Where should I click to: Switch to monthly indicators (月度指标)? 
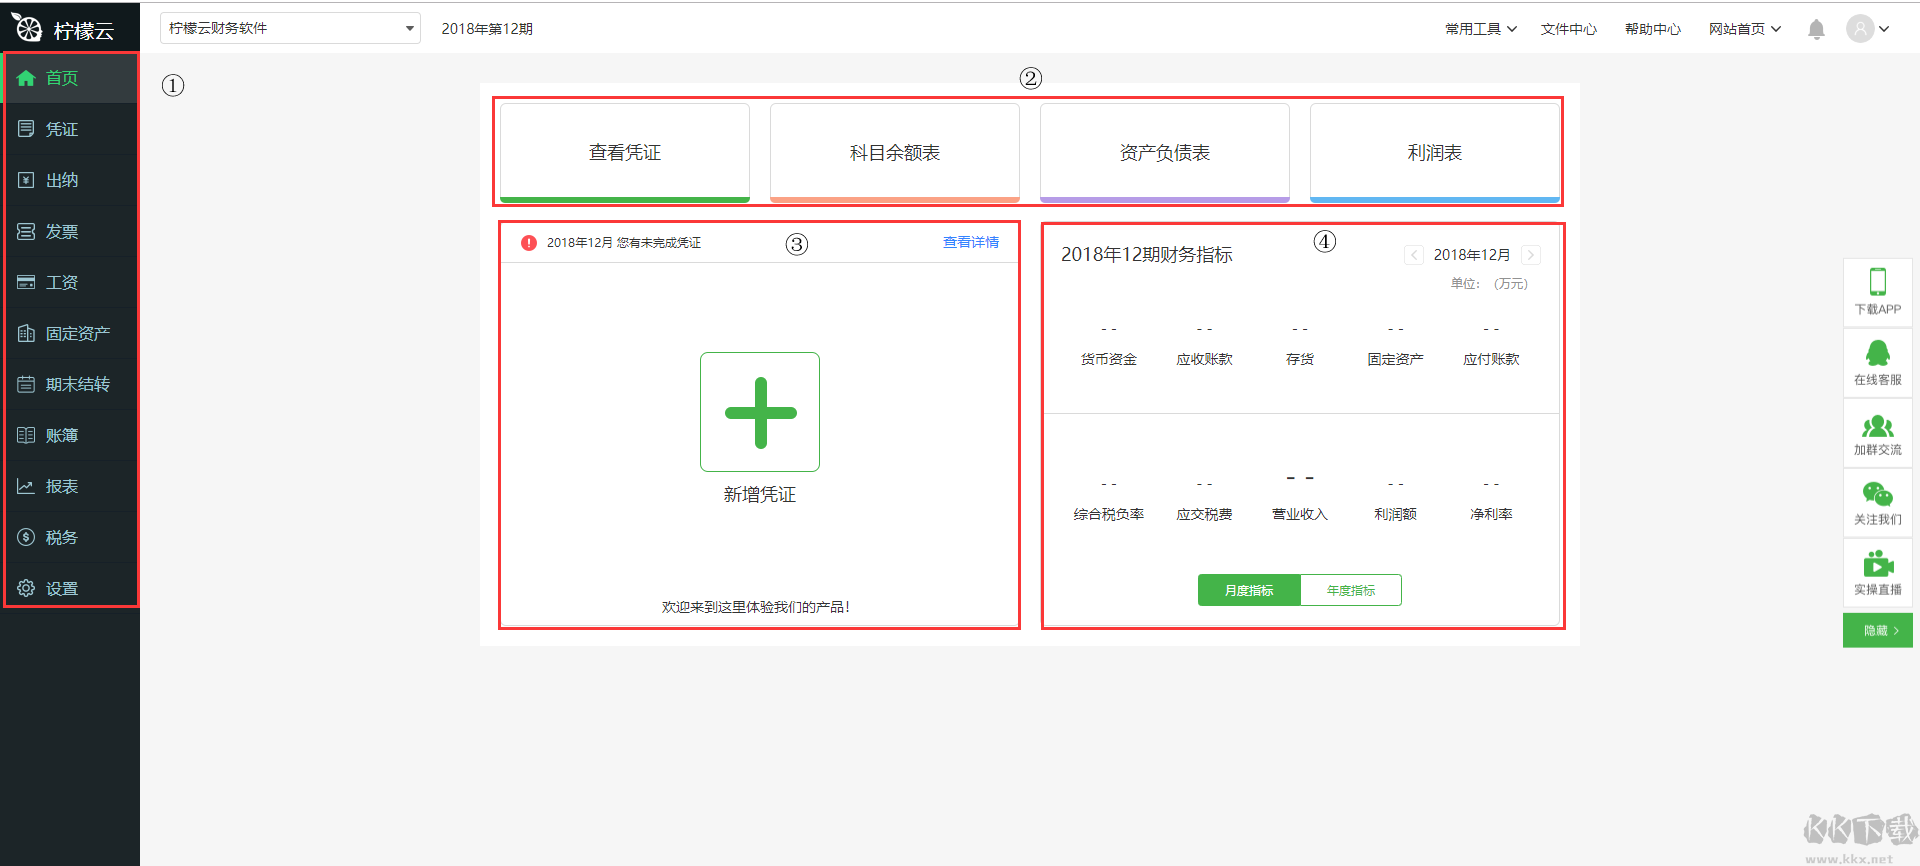tap(1249, 590)
